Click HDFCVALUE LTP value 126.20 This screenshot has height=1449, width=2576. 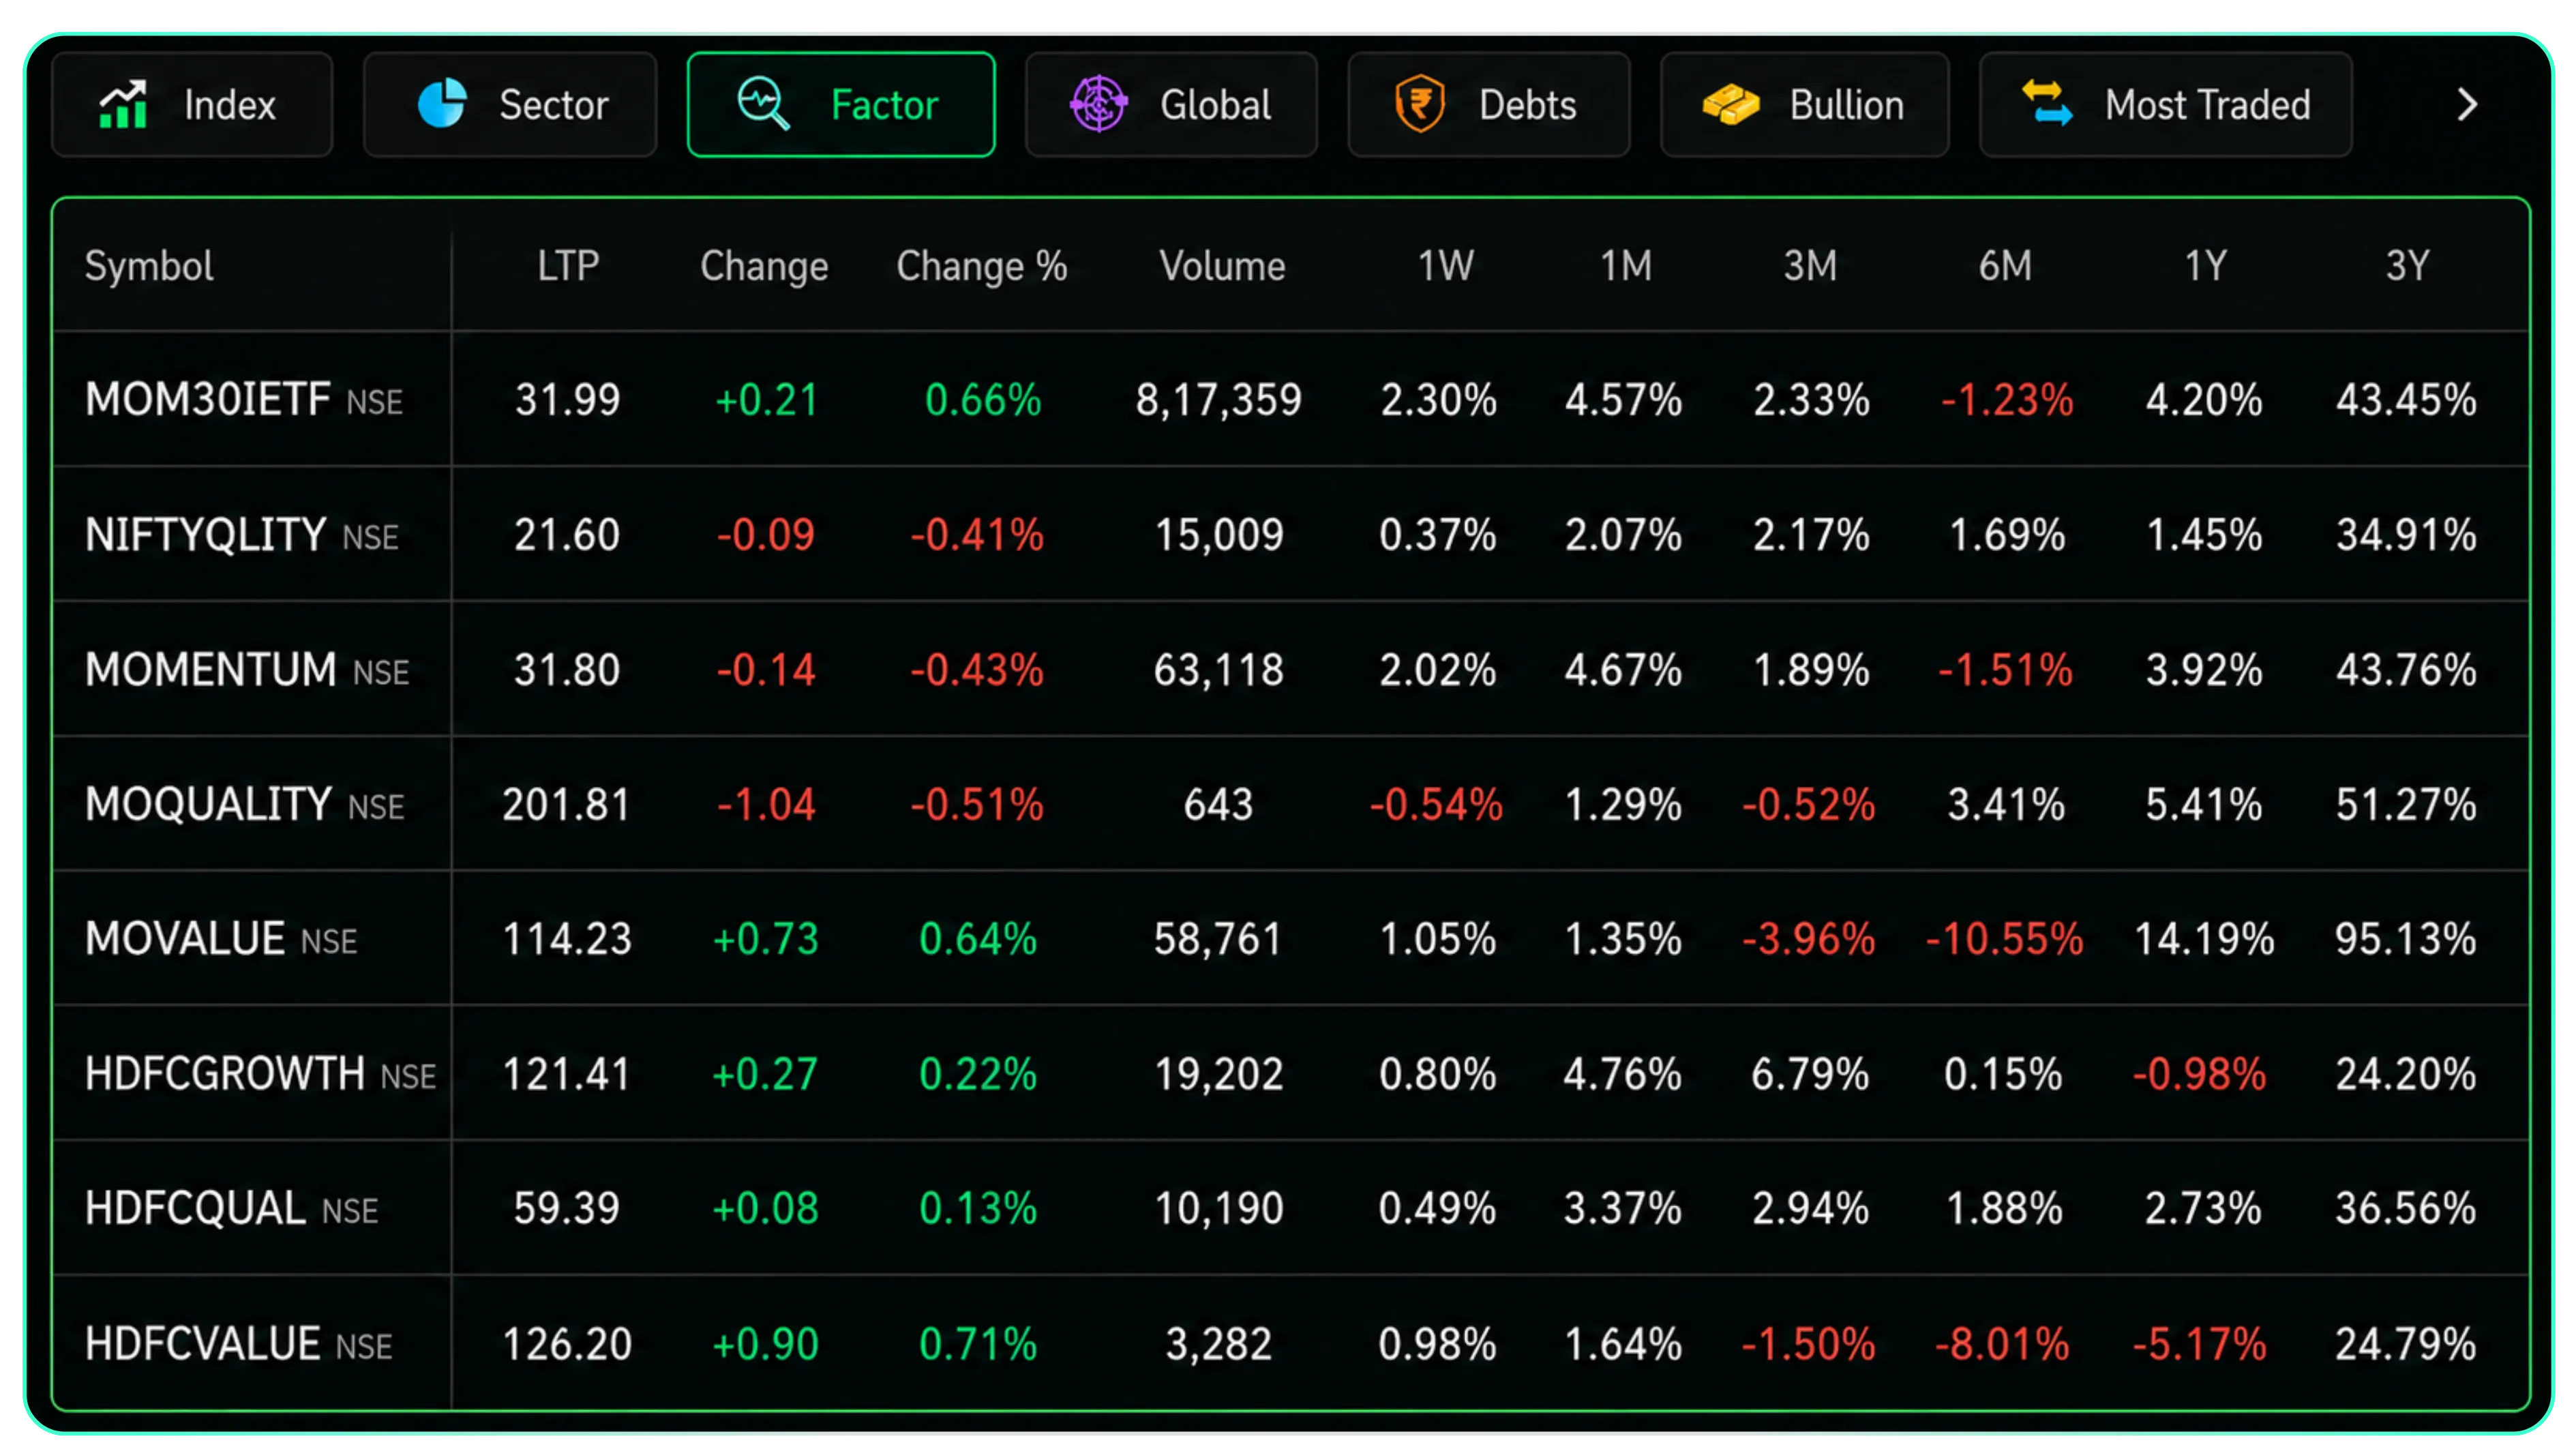[567, 1344]
